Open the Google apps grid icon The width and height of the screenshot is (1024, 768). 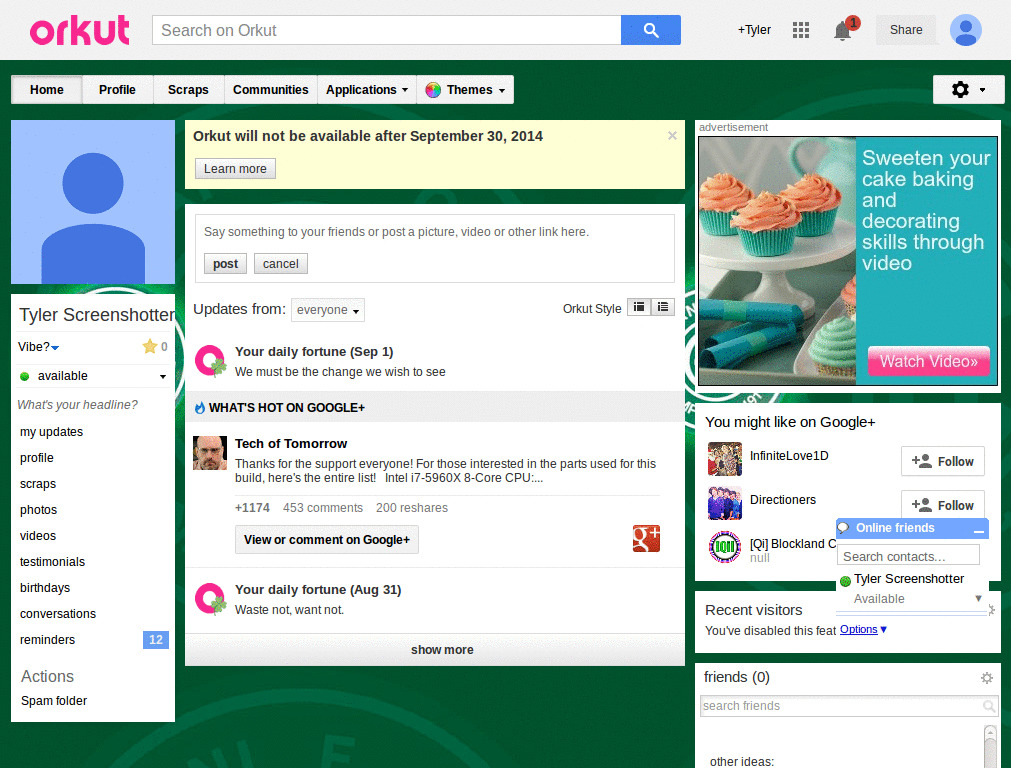pos(801,30)
